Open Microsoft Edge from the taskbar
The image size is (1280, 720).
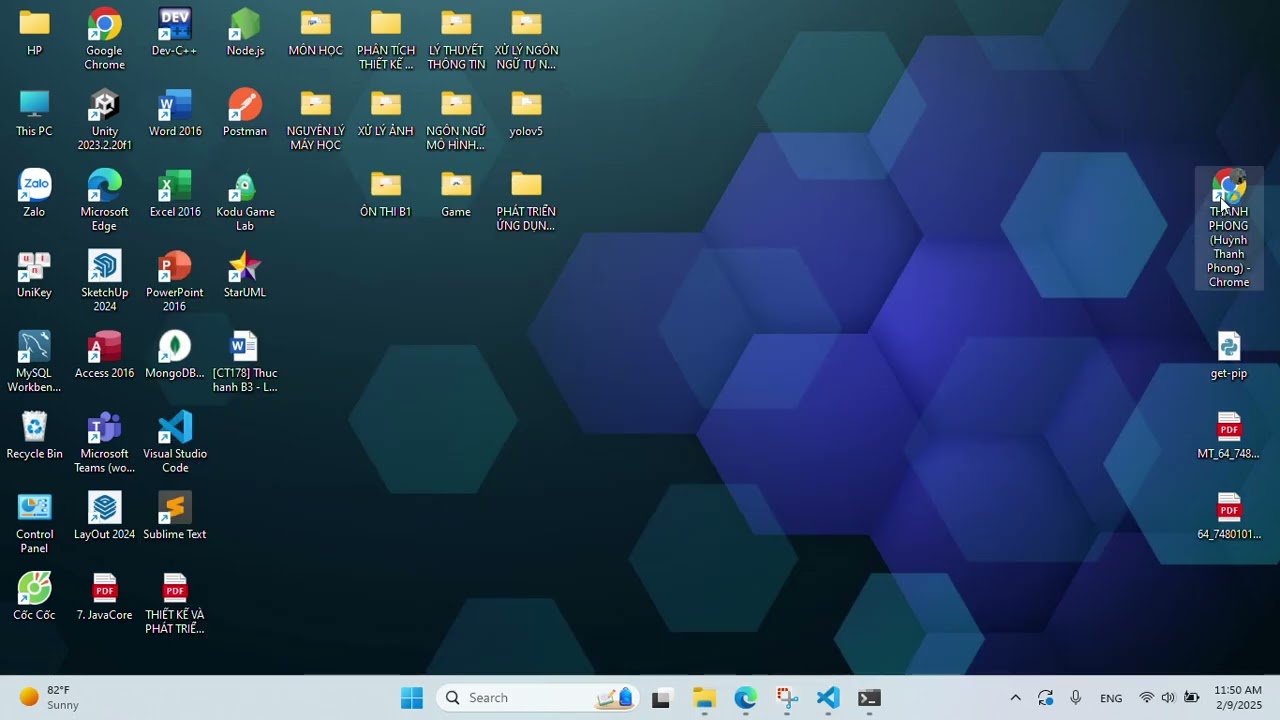point(746,698)
